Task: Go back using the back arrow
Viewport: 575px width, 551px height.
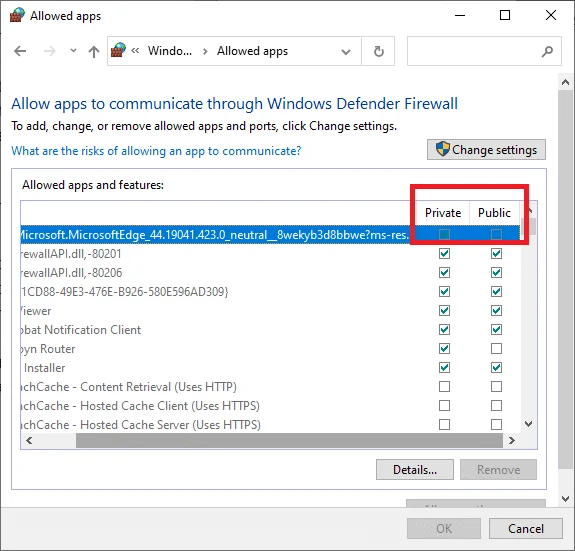Action: pos(20,51)
